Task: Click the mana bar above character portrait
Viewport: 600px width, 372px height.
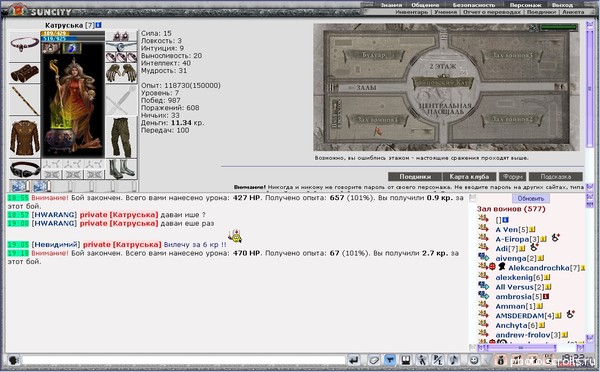Action: point(73,39)
